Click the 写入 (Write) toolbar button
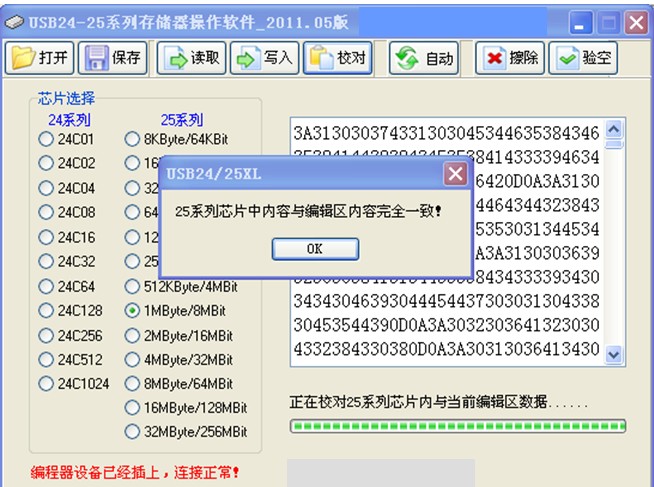The height and width of the screenshot is (487, 654). tap(264, 58)
